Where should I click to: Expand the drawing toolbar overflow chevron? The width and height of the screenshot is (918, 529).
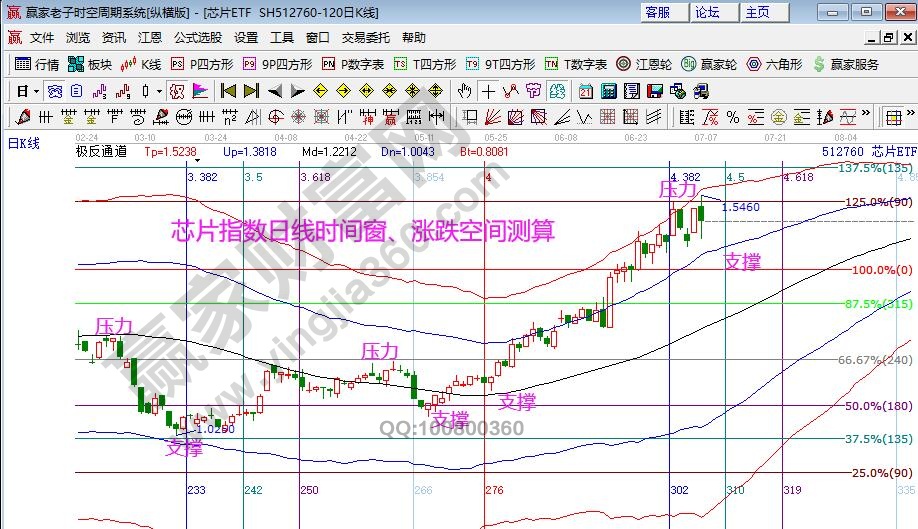[x=866, y=113]
